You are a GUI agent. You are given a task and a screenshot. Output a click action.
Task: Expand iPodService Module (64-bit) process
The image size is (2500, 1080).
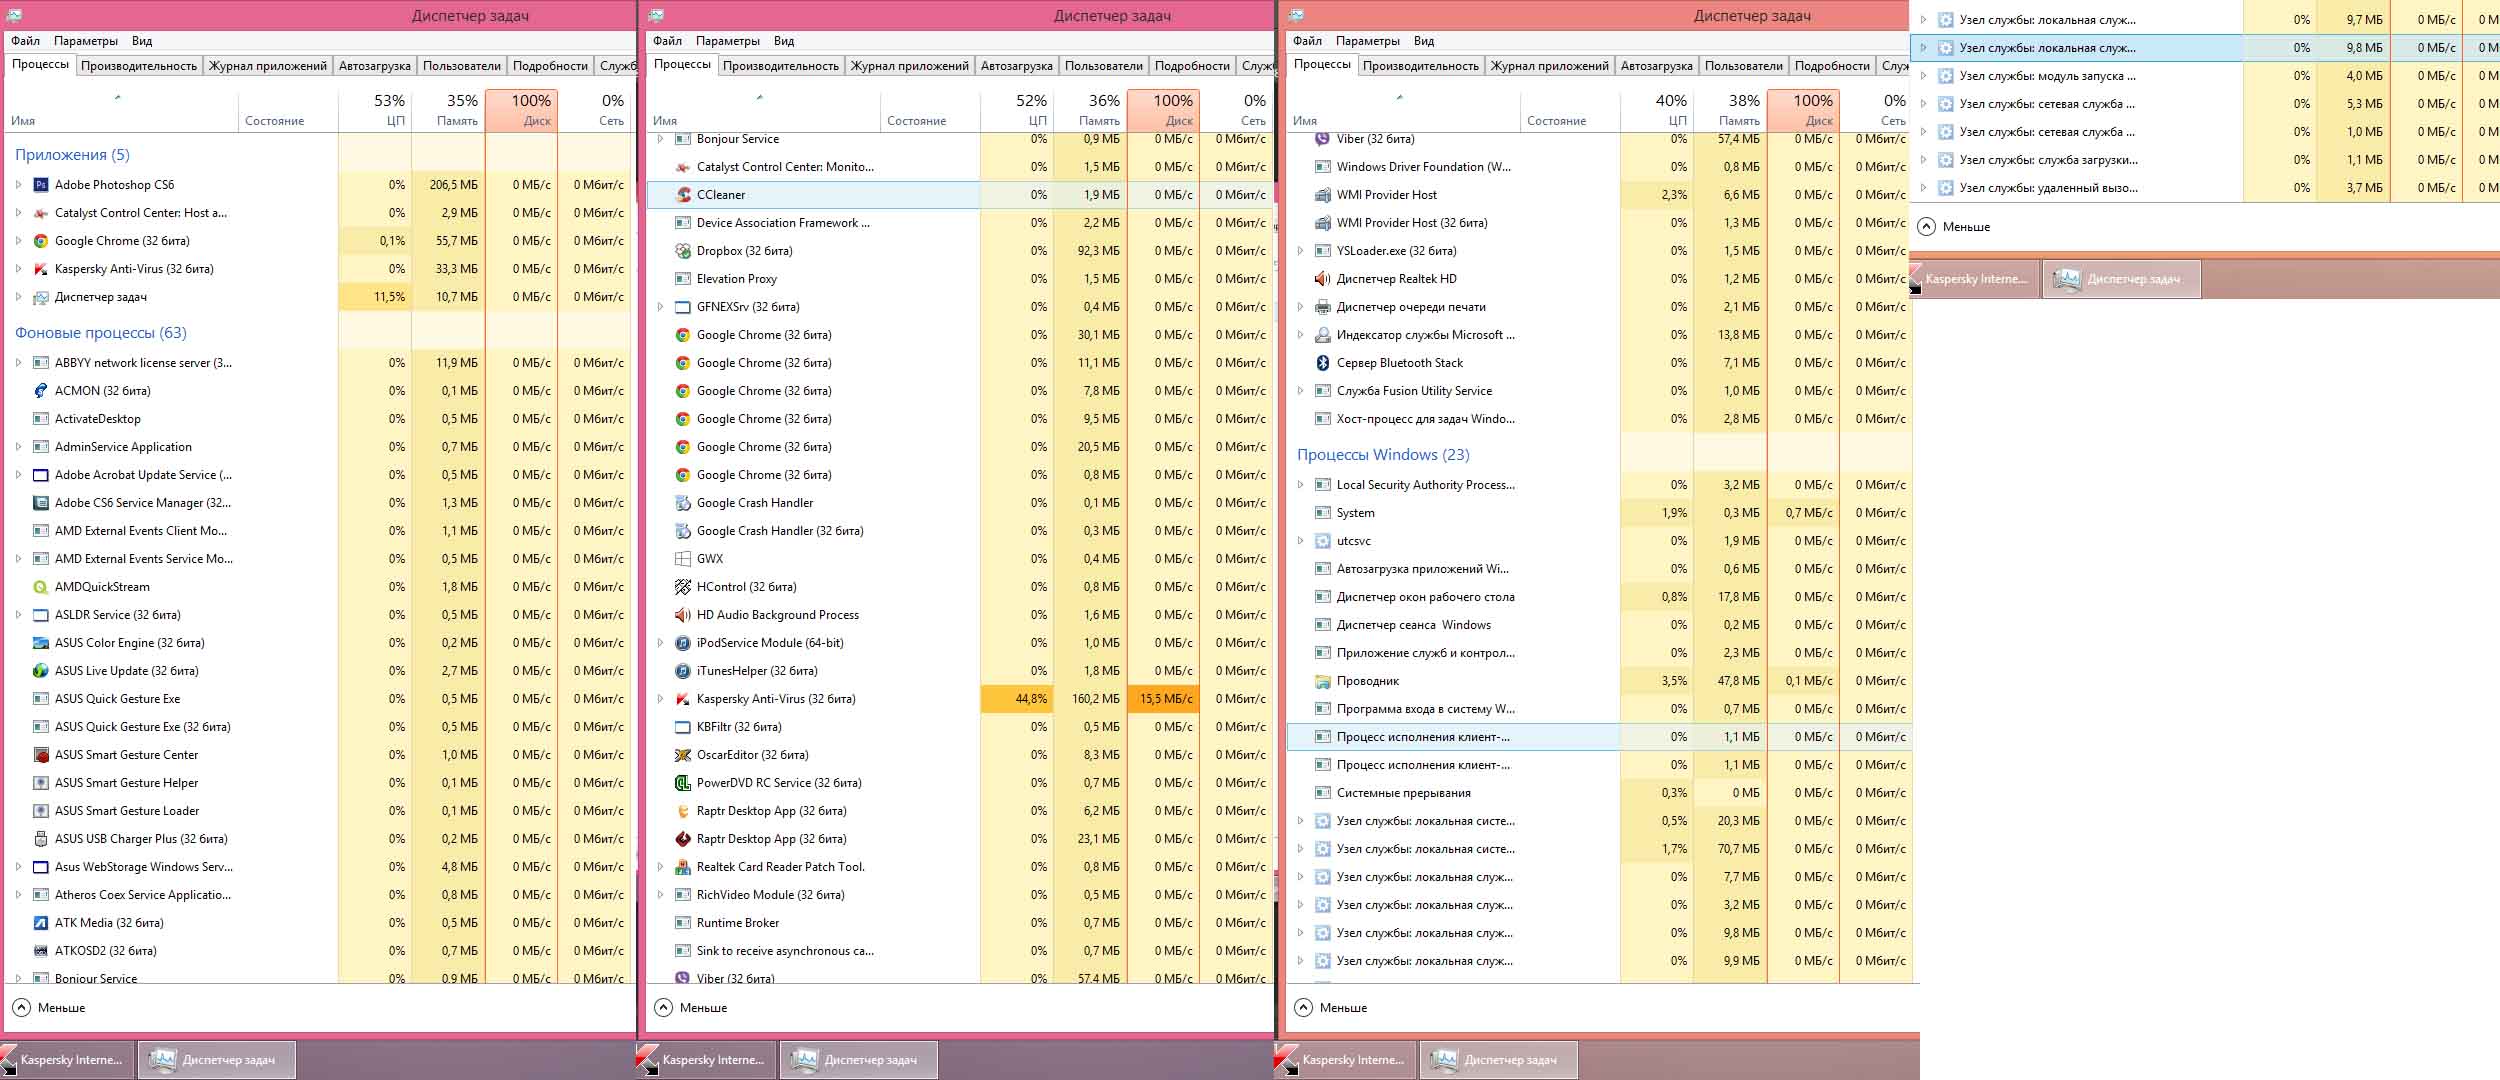pos(660,643)
